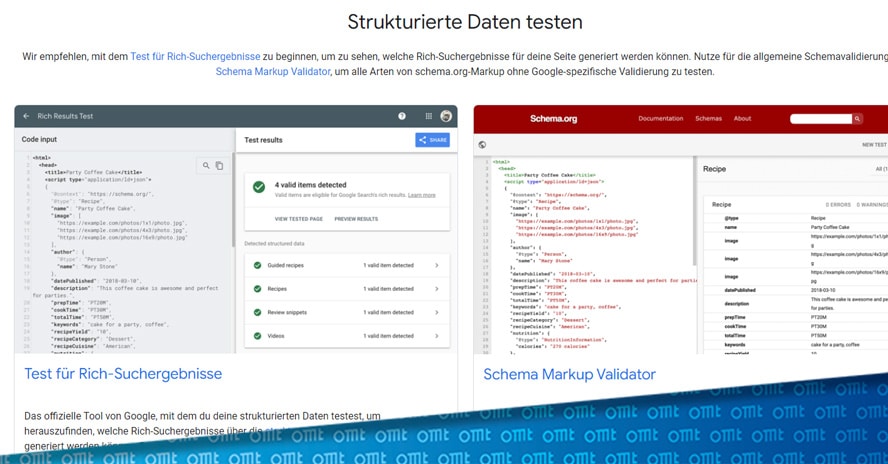Select 'Test results' panel label
Image resolution: width=888 pixels, height=464 pixels.
263,140
